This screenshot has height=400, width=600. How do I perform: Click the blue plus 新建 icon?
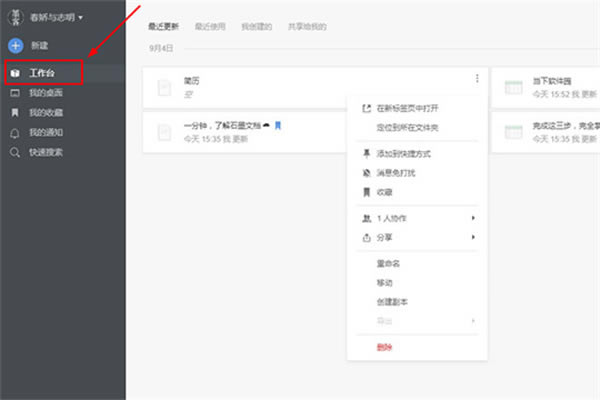[15, 45]
